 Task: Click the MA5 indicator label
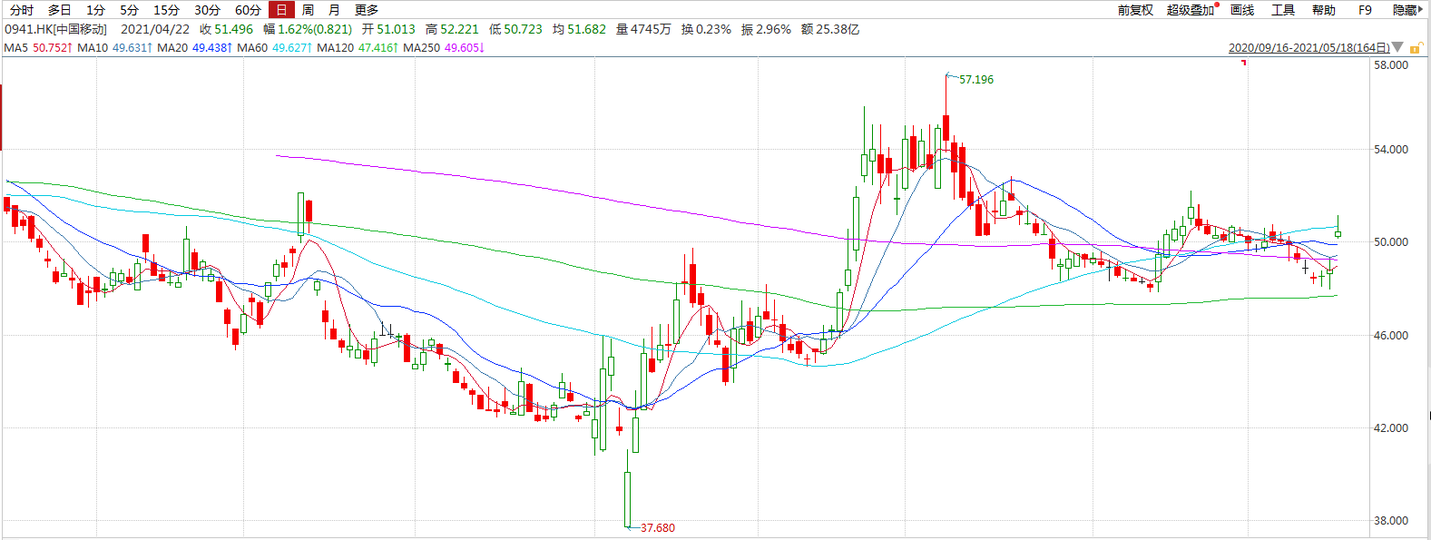point(16,47)
